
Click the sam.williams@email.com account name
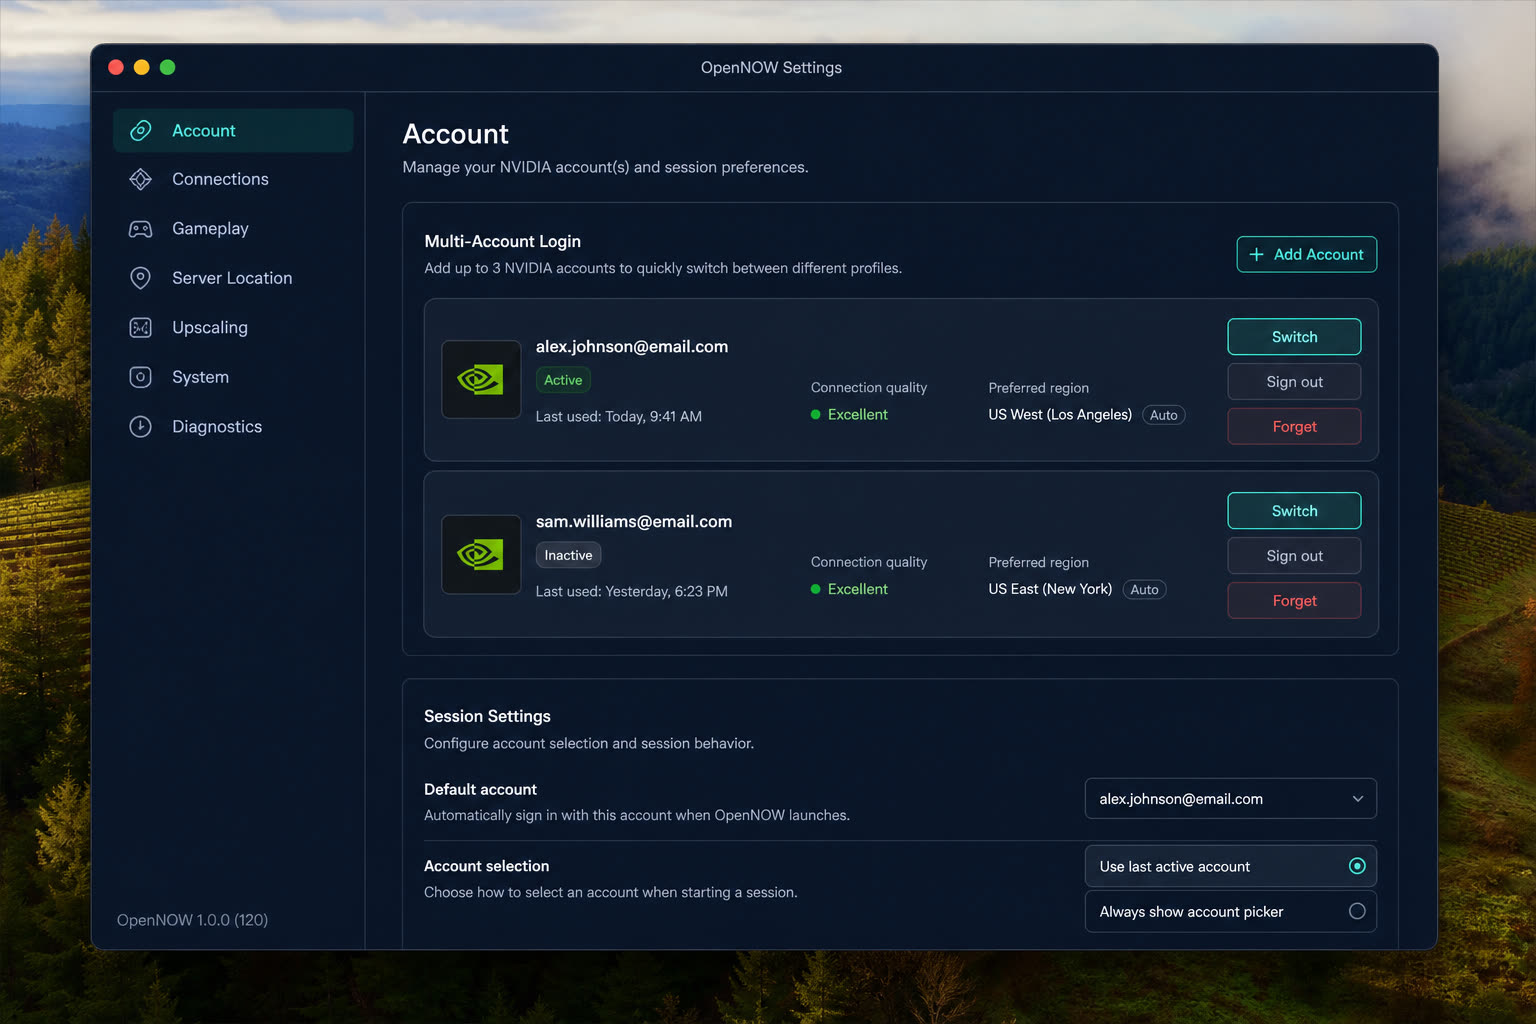point(634,522)
